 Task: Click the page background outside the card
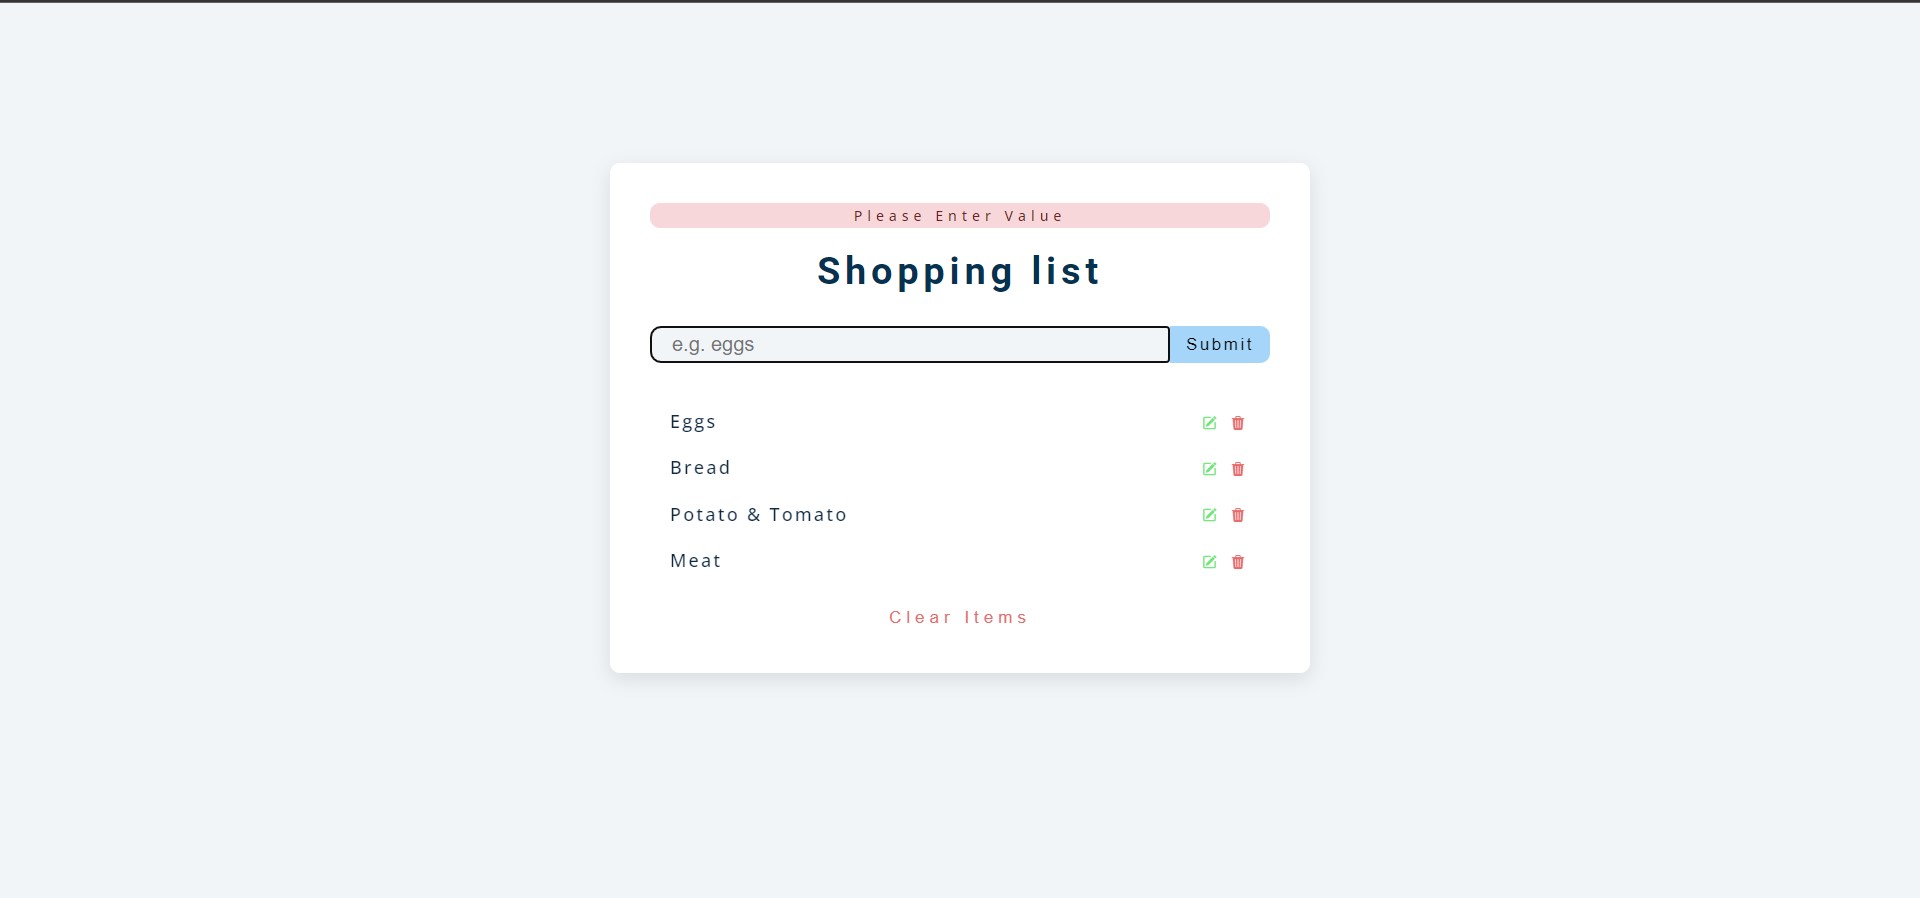[x=300, y=450]
